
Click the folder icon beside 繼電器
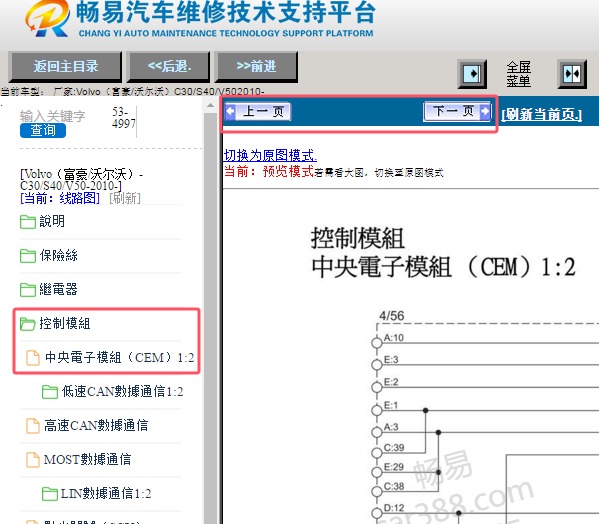28,290
